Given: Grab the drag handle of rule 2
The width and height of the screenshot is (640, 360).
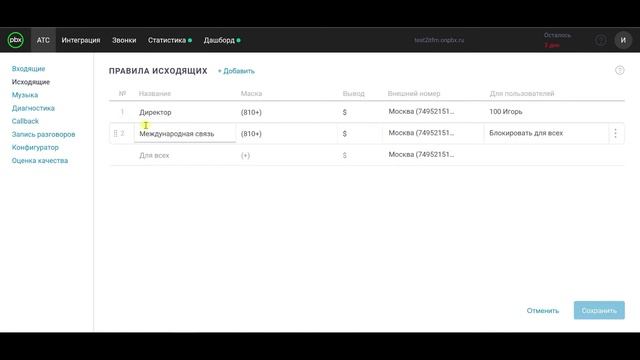Looking at the screenshot, I should [115, 133].
